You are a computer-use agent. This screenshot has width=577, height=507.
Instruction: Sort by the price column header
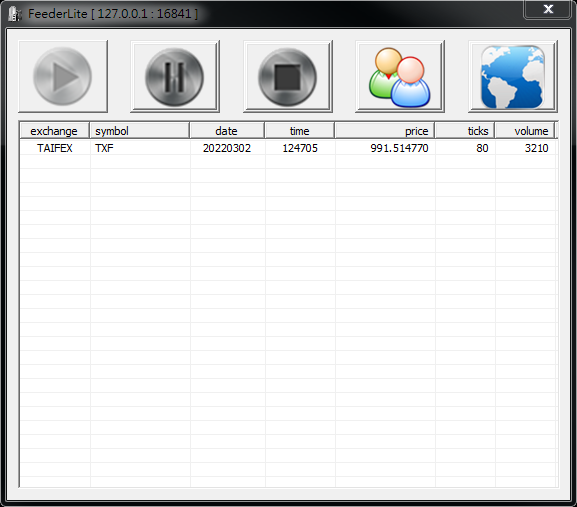coord(385,131)
